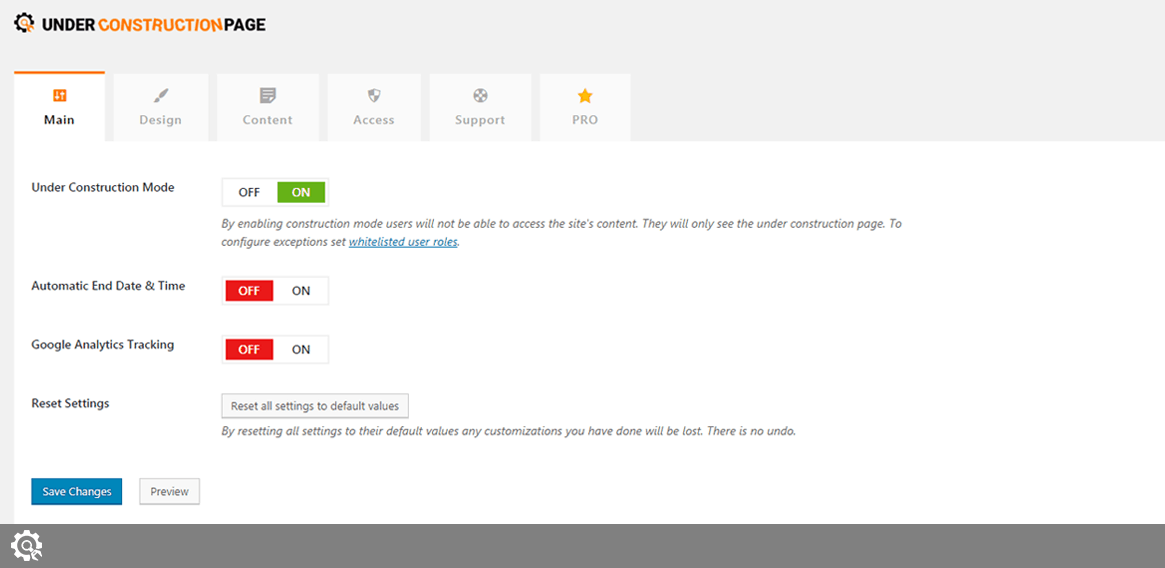1165x568 pixels.
Task: Open the Content tab label
Action: [x=267, y=120]
